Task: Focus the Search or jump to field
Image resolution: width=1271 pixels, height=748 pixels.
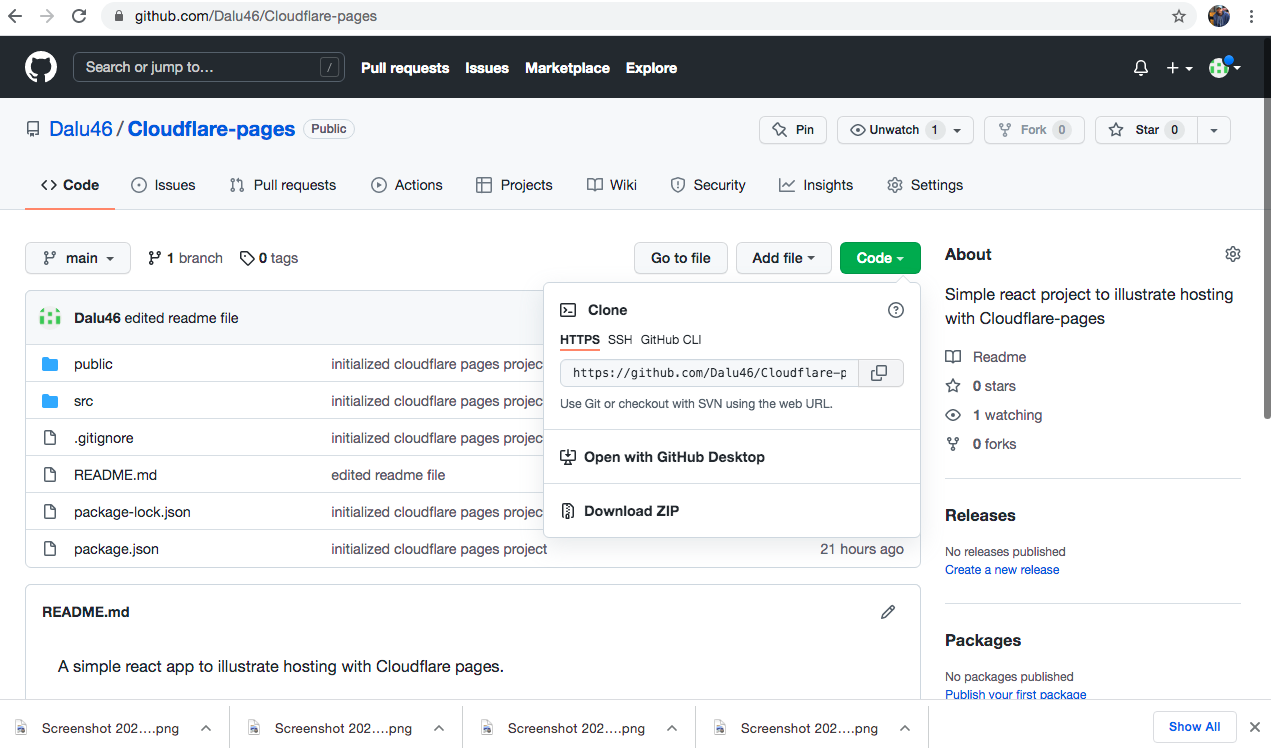Action: [x=209, y=67]
